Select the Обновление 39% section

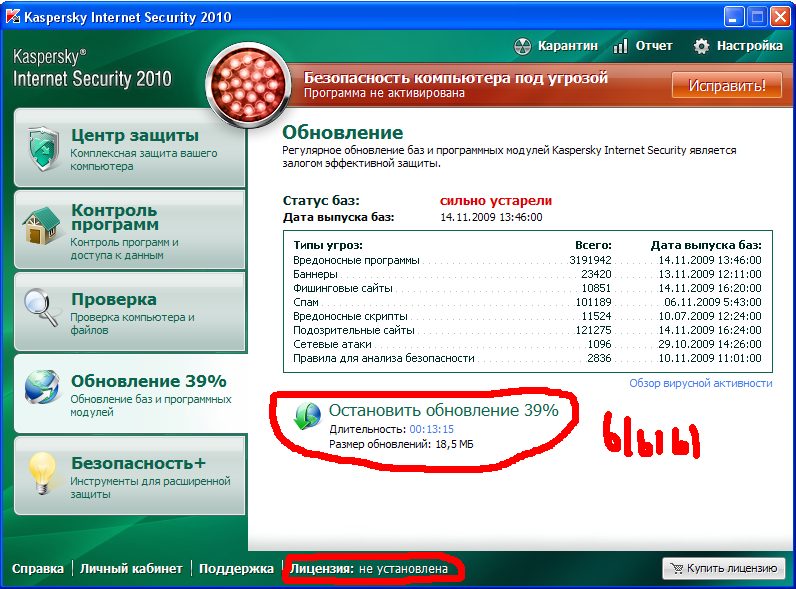coord(129,394)
